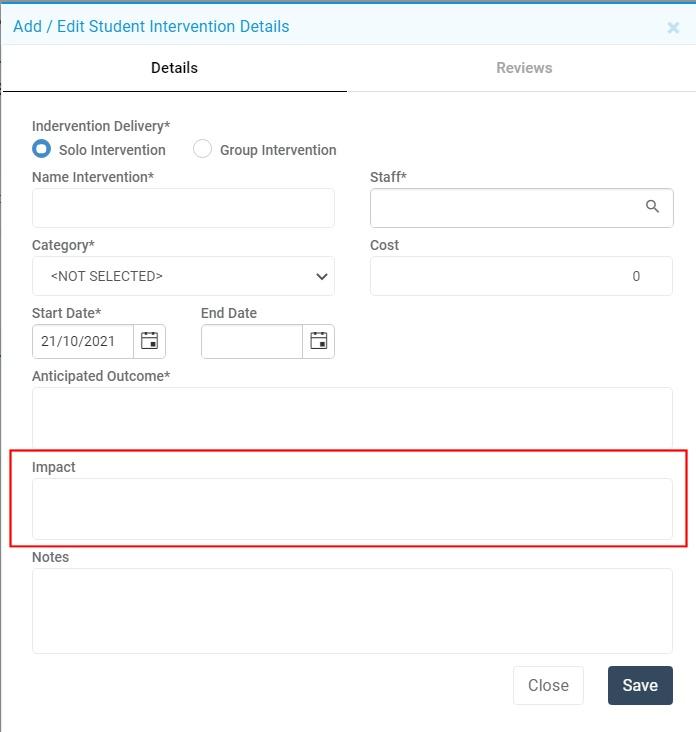Screen dimensions: 696x732
Task: Click into the Staff lookup field
Action: tap(505, 207)
